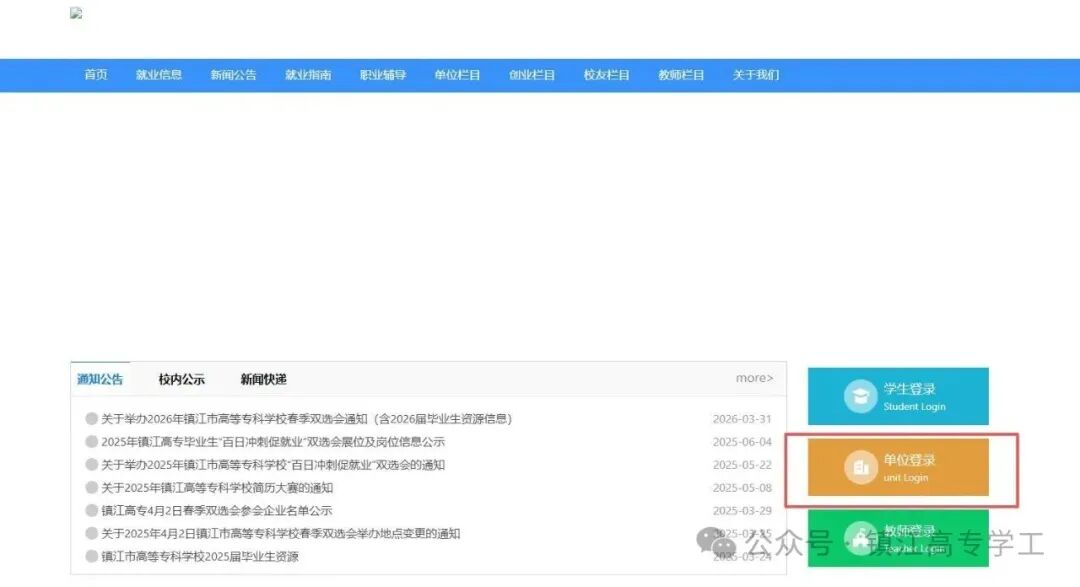Switch to the 新闻快递 tab

pos(263,379)
